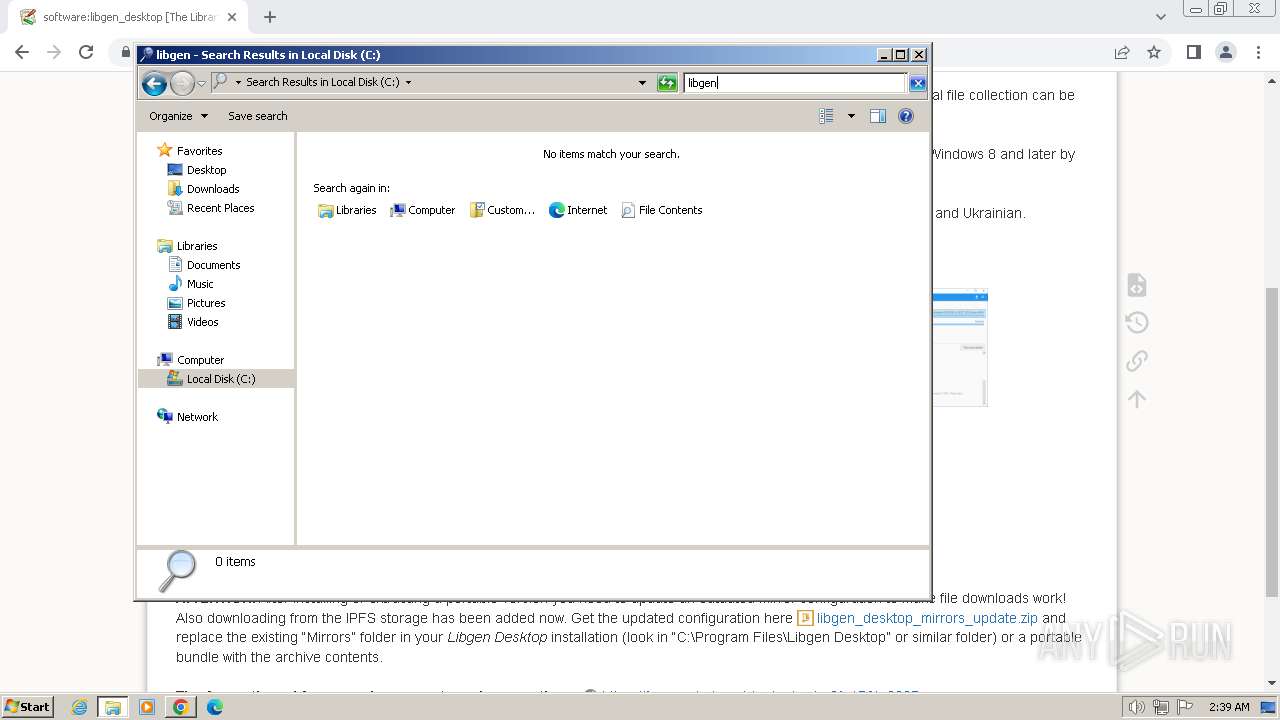Bookmark this page with the star icon
The image size is (1280, 720).
[1154, 52]
